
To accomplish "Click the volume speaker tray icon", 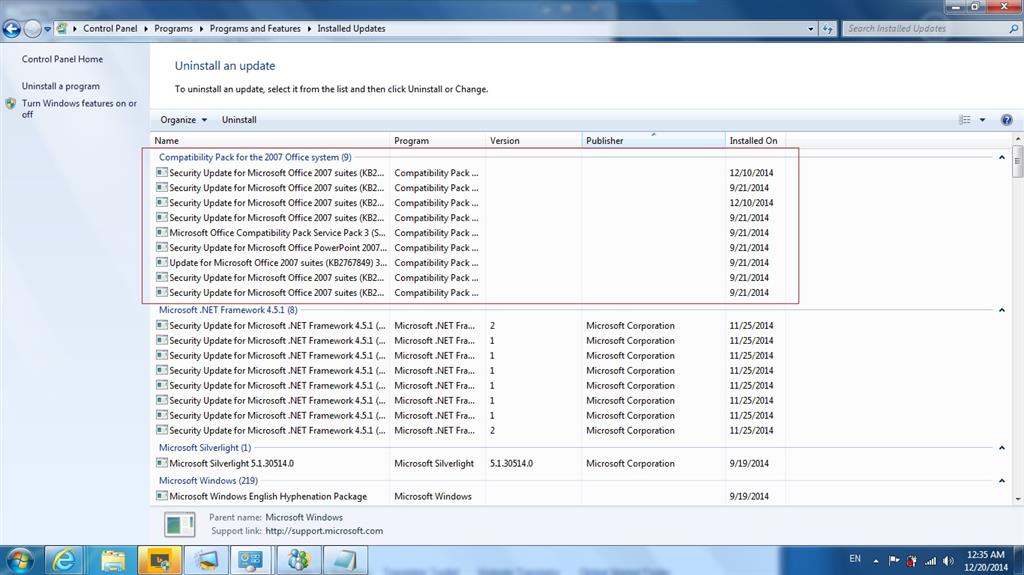I will 948,561.
